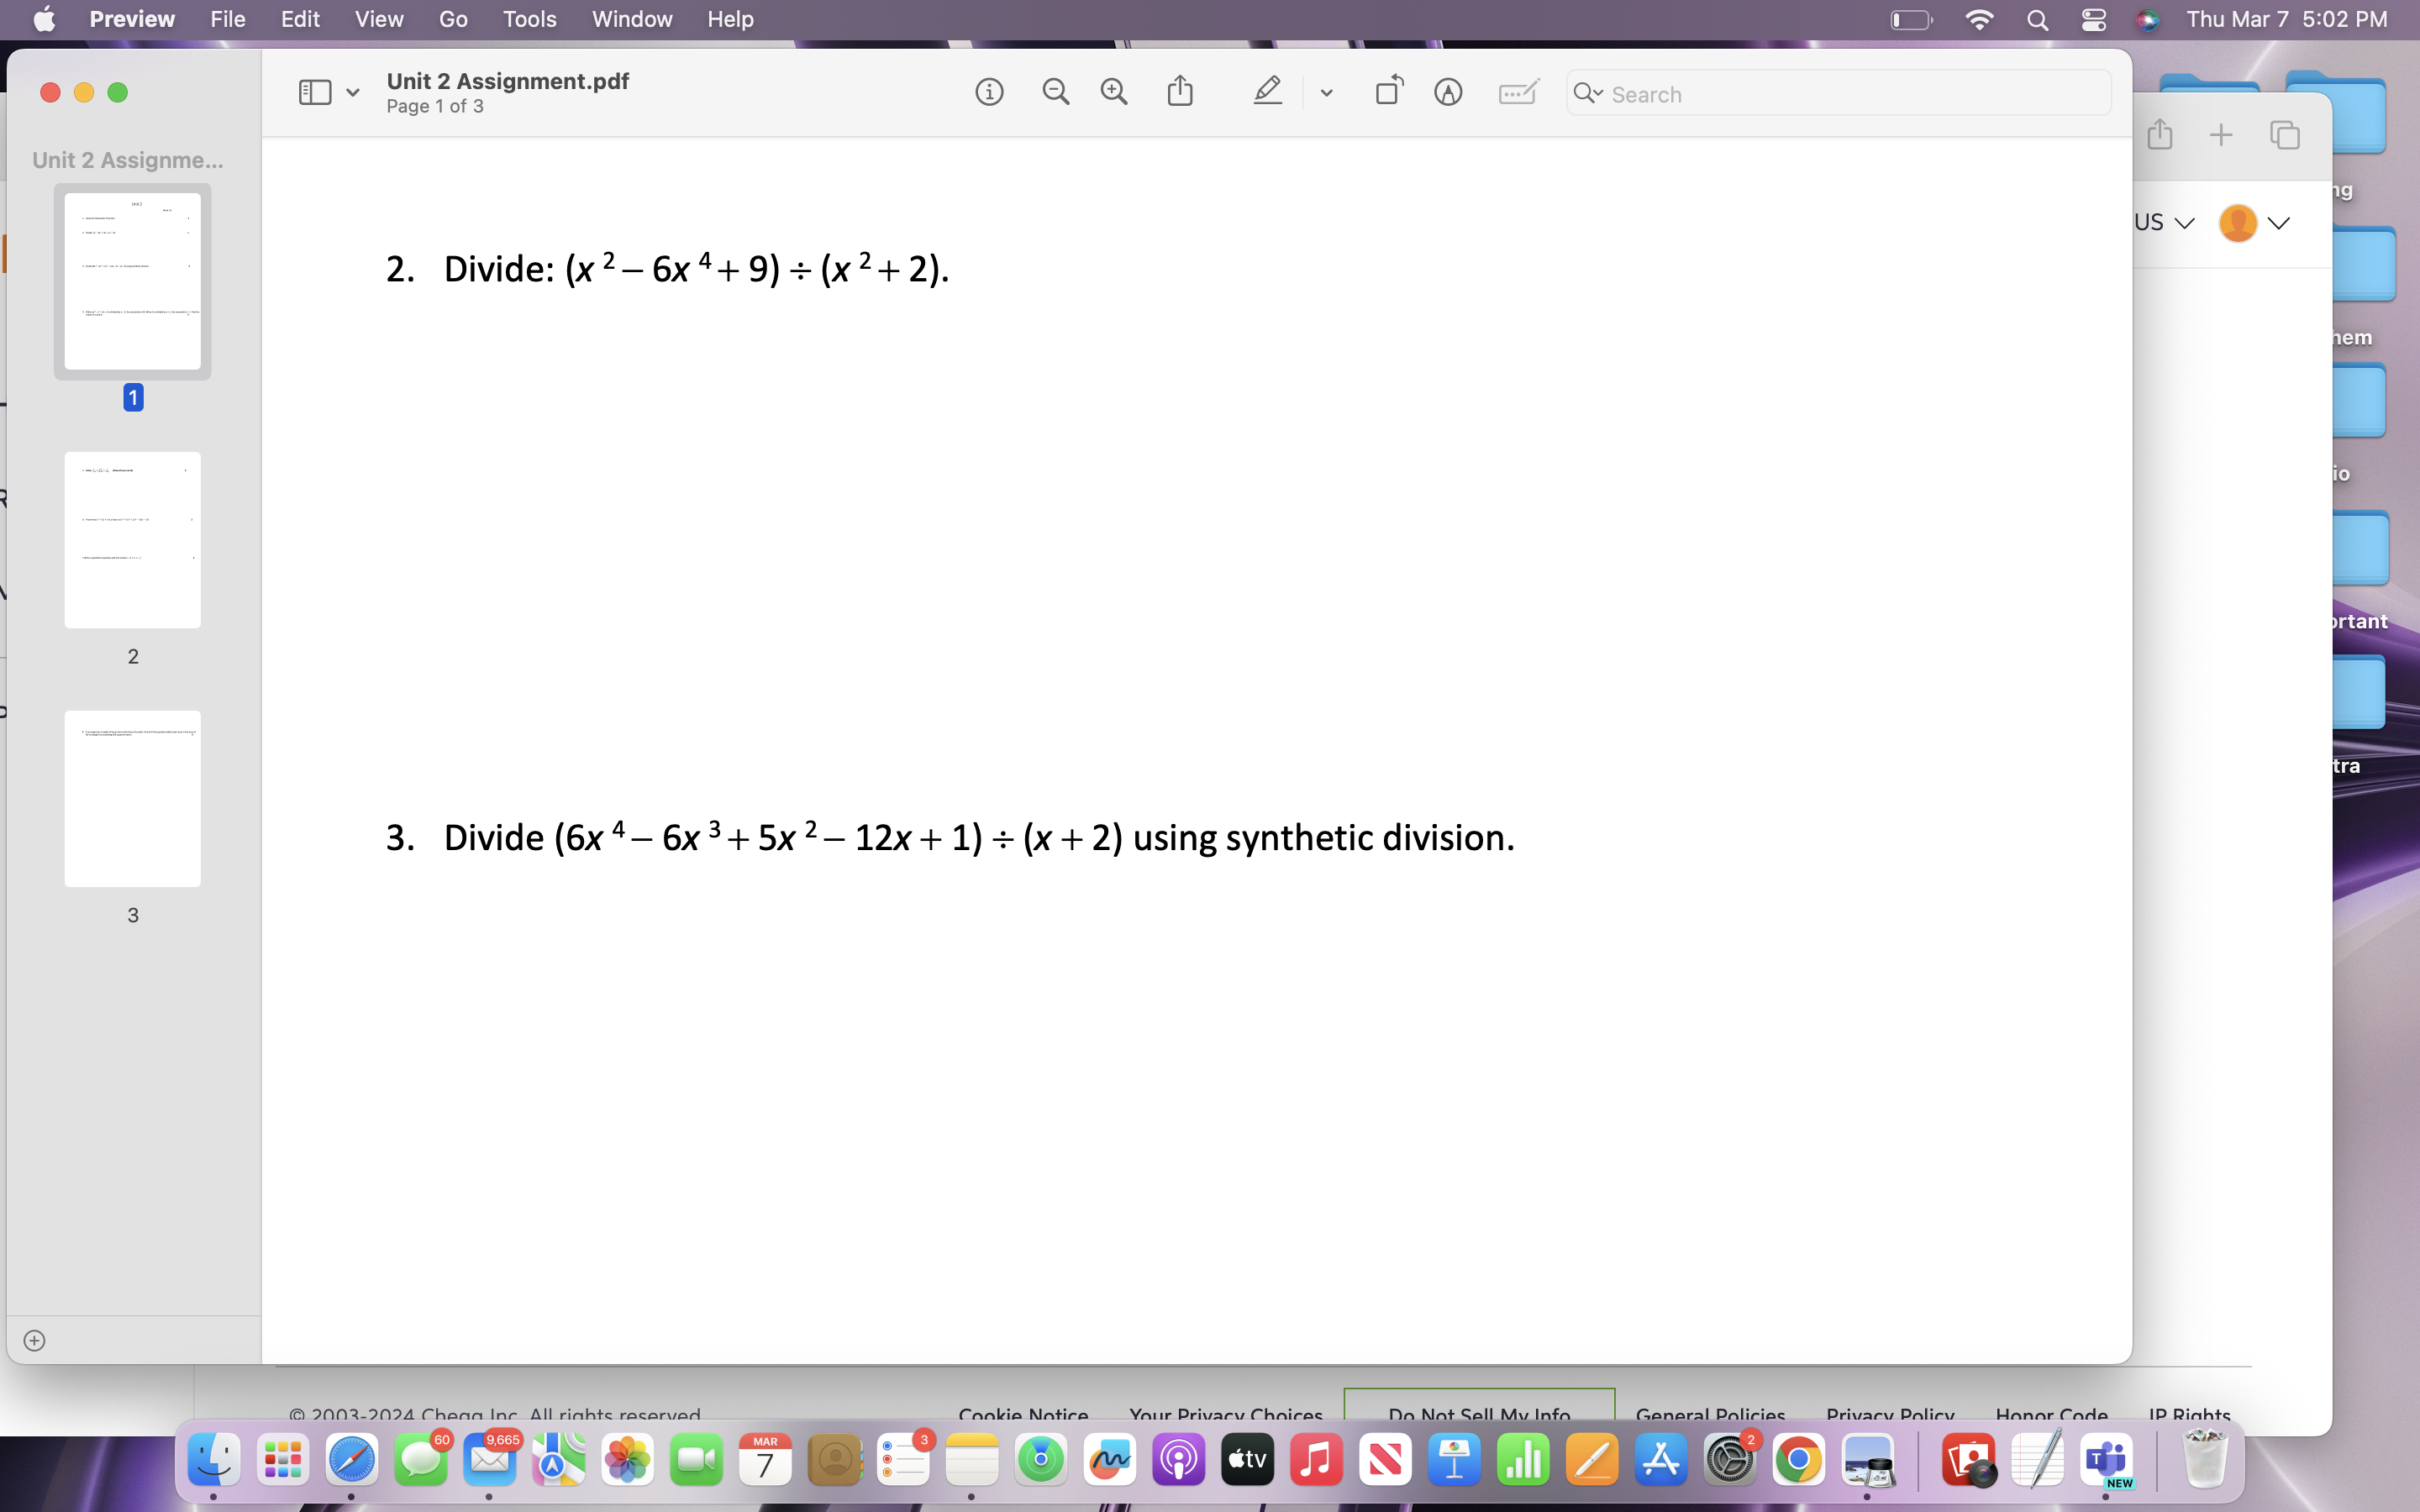Rotate the page counterclockwise

pos(1387,90)
